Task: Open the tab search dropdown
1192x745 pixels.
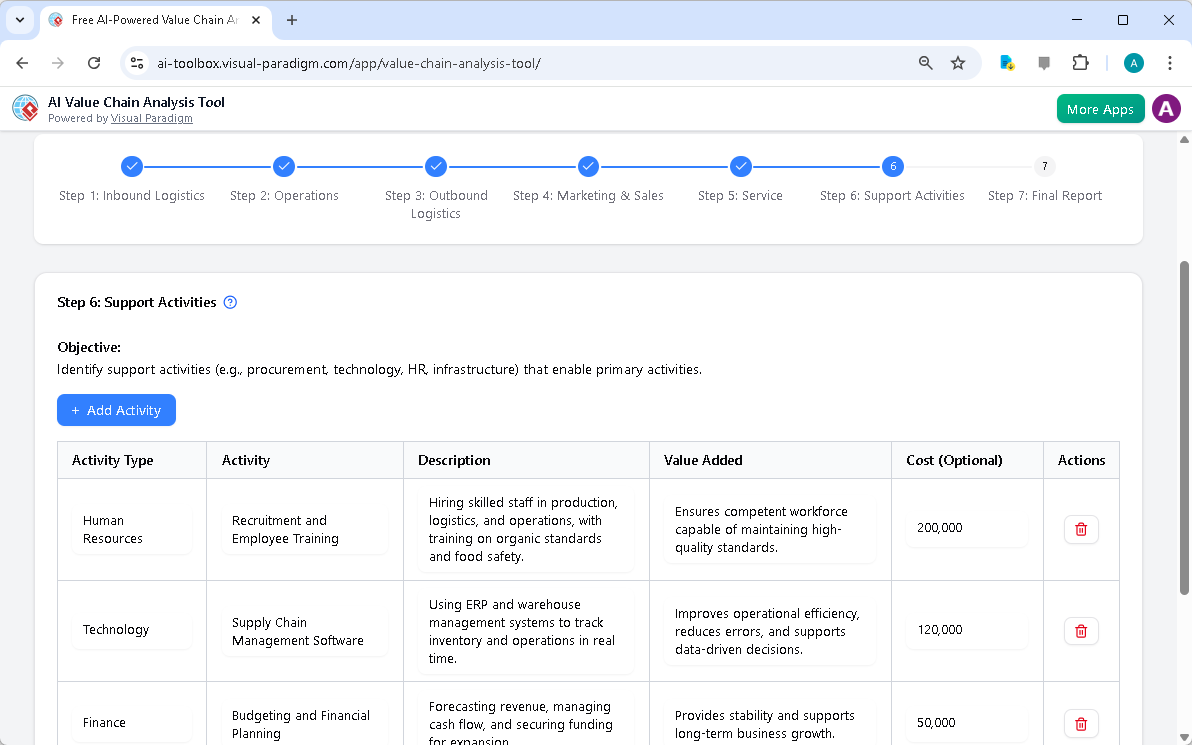Action: [x=20, y=20]
